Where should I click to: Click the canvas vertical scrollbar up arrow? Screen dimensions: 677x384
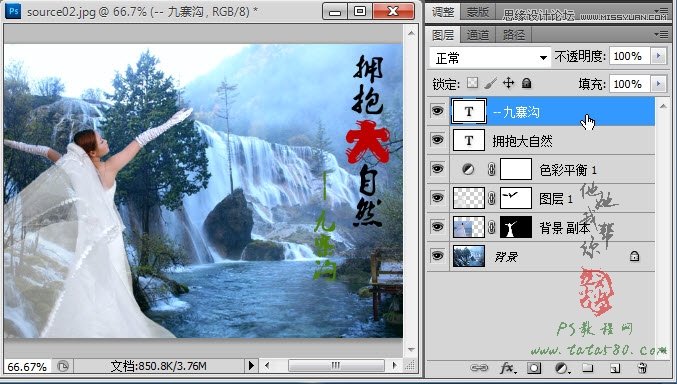click(x=411, y=33)
